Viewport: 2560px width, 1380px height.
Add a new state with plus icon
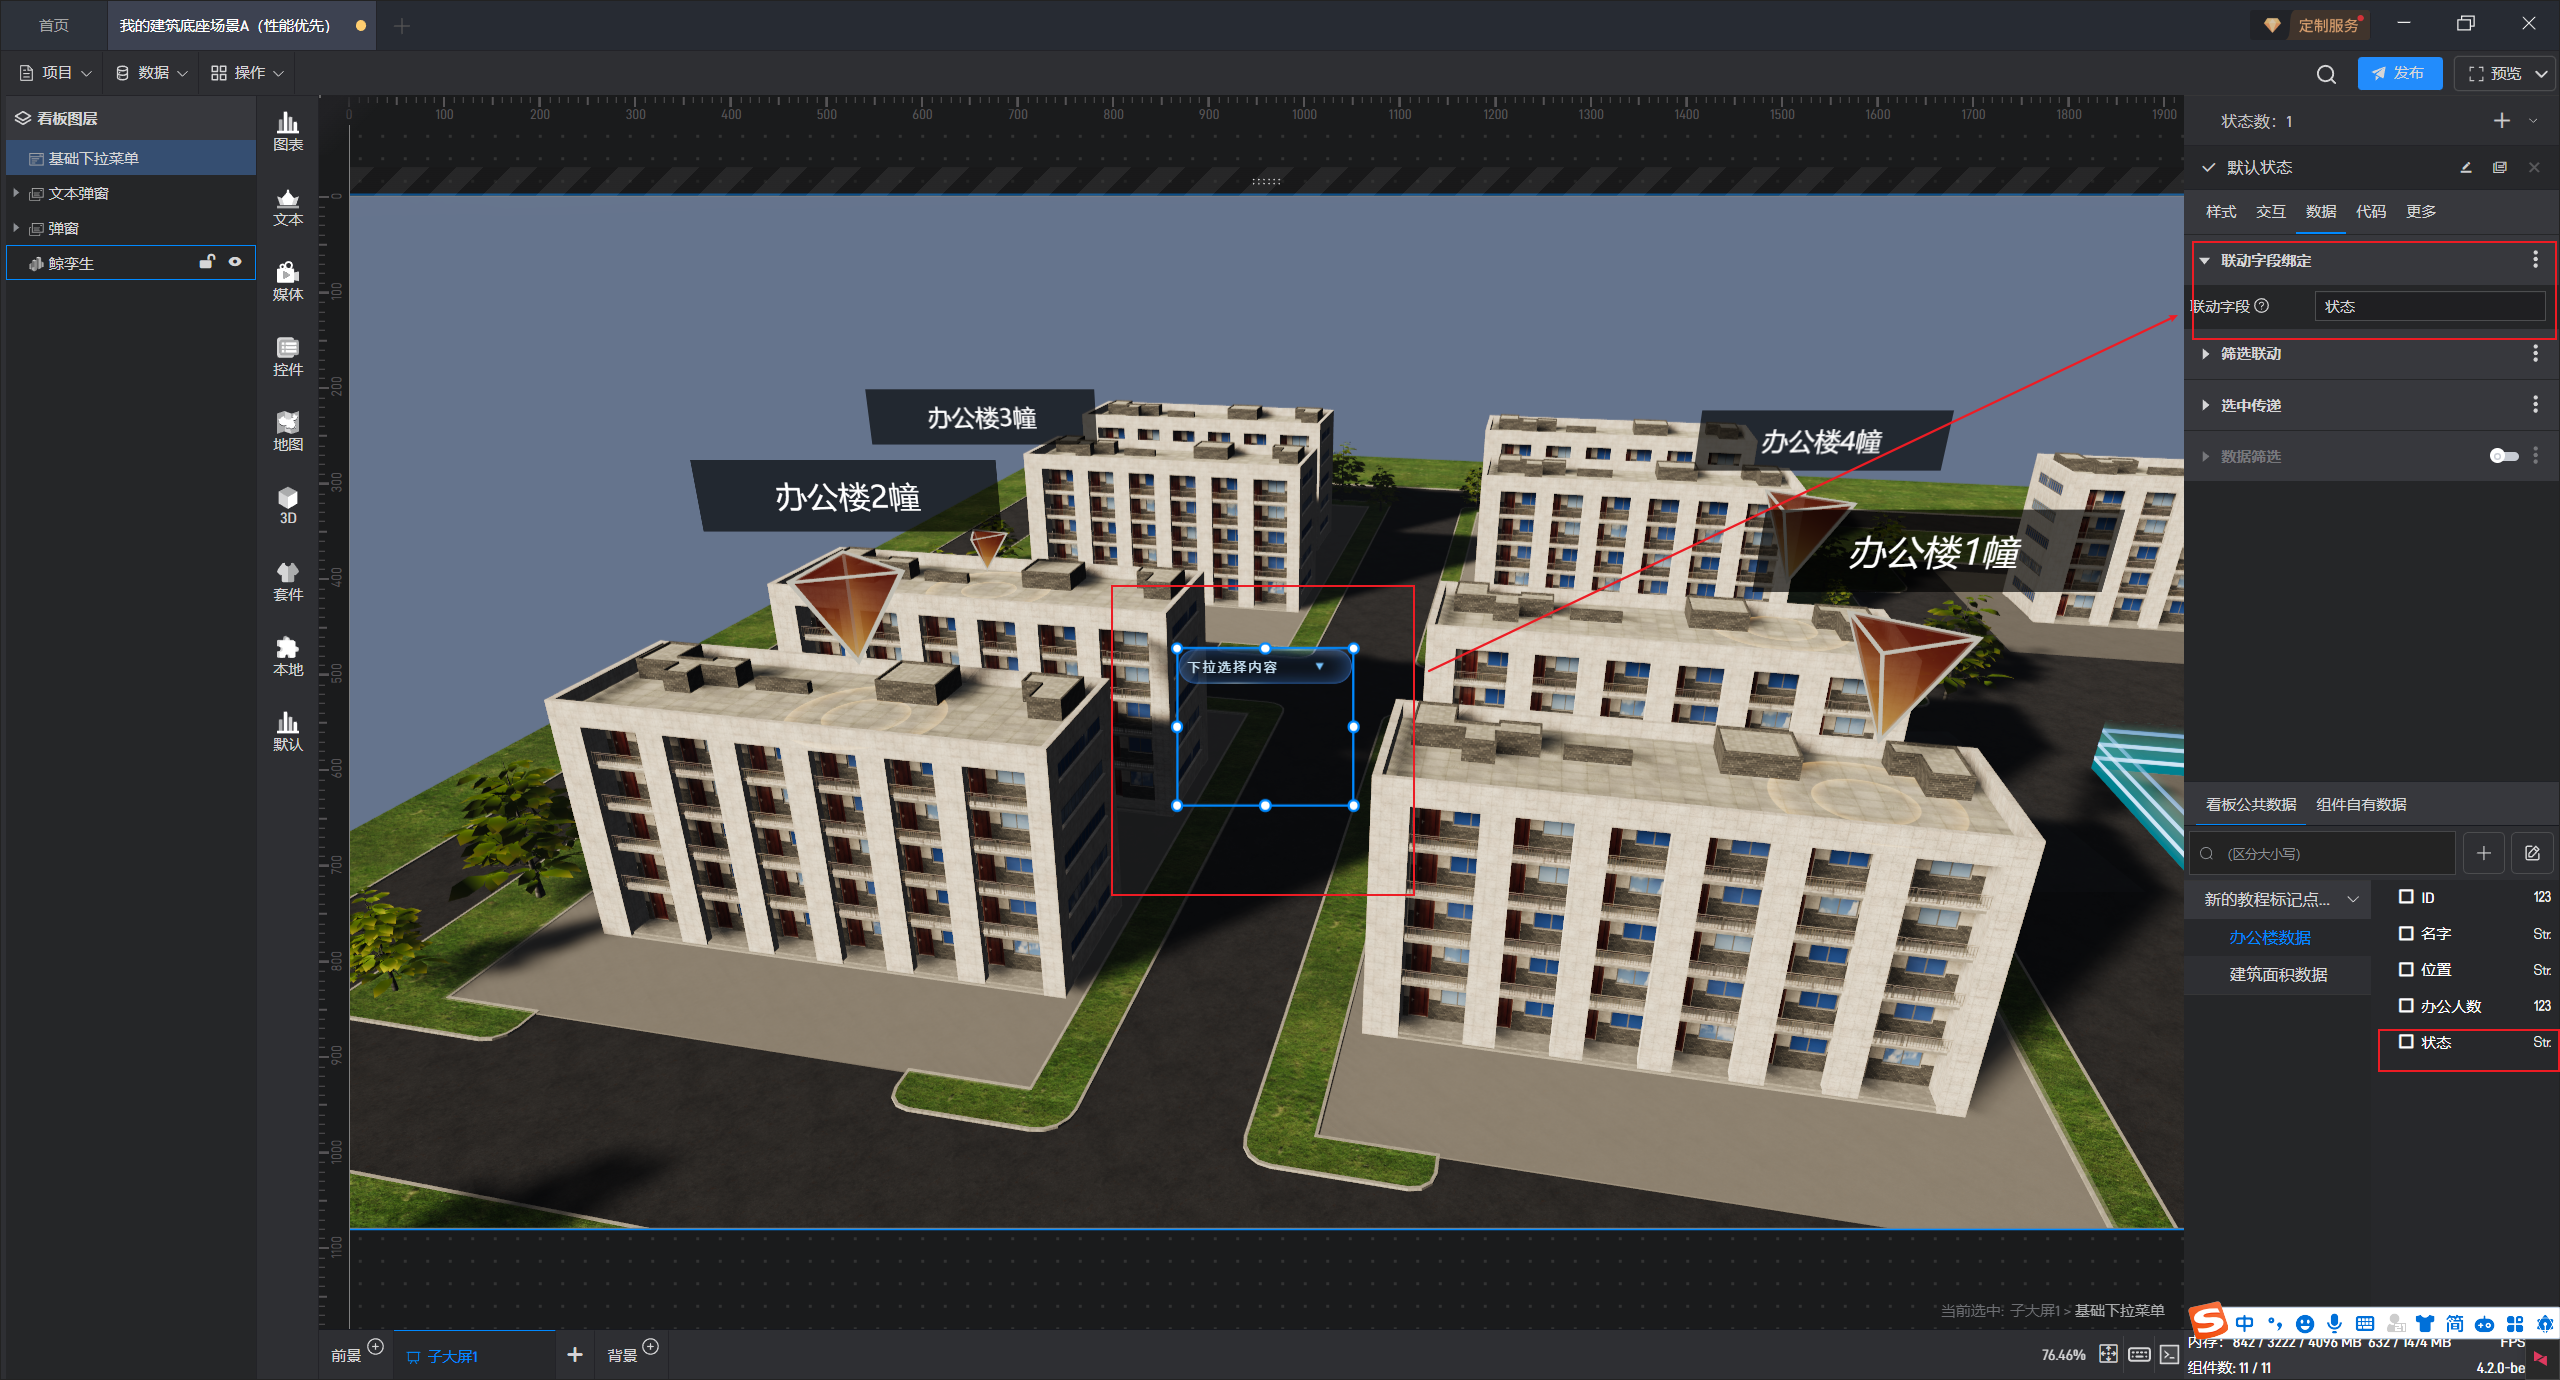[2501, 121]
